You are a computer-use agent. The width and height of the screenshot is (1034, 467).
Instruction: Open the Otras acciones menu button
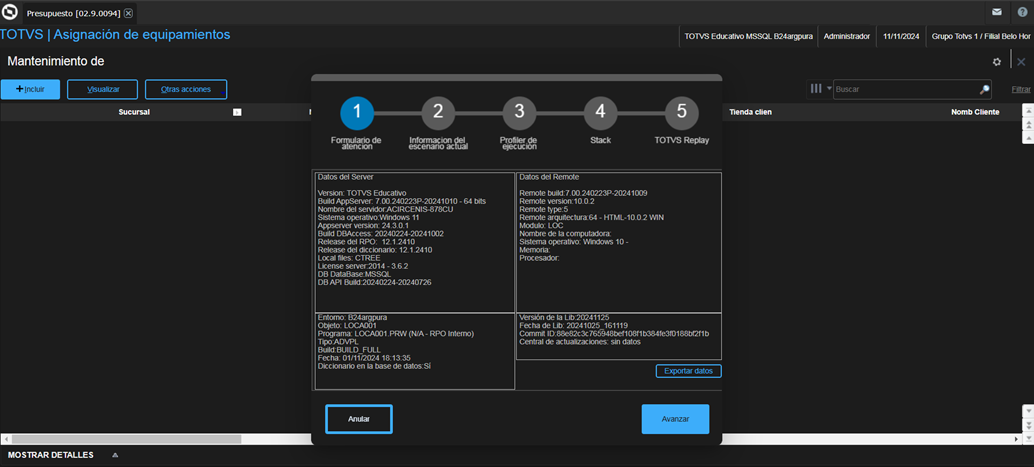[x=186, y=89]
